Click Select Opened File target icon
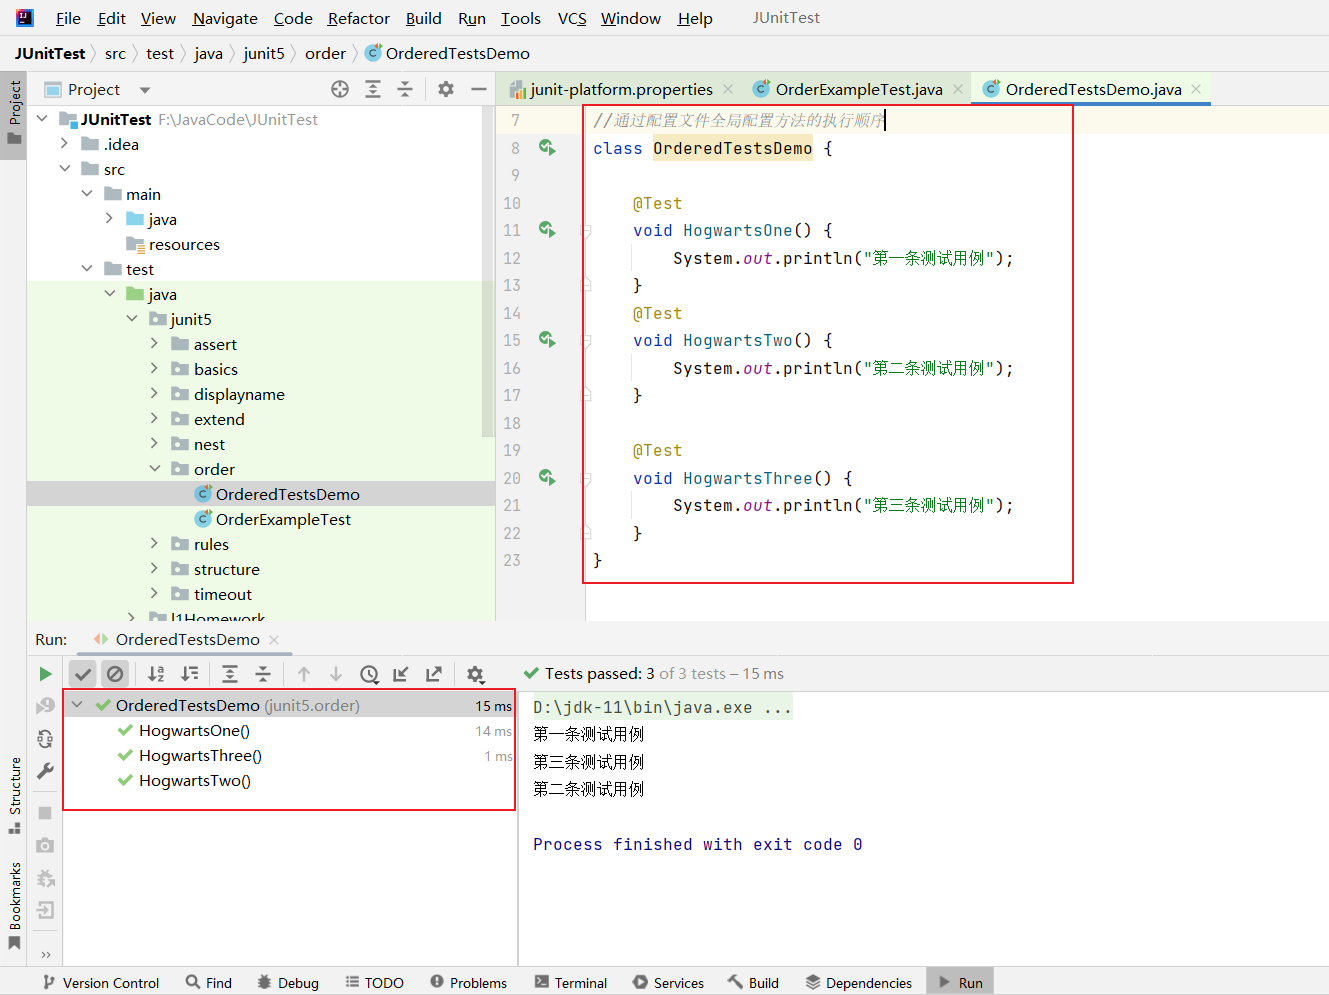1329x995 pixels. click(x=340, y=89)
